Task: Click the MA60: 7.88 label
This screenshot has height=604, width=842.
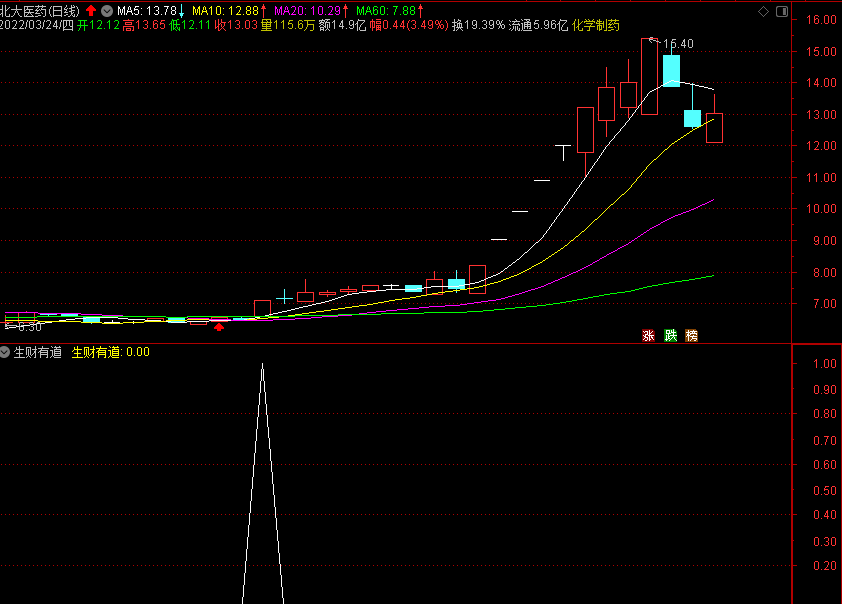Action: [x=386, y=11]
